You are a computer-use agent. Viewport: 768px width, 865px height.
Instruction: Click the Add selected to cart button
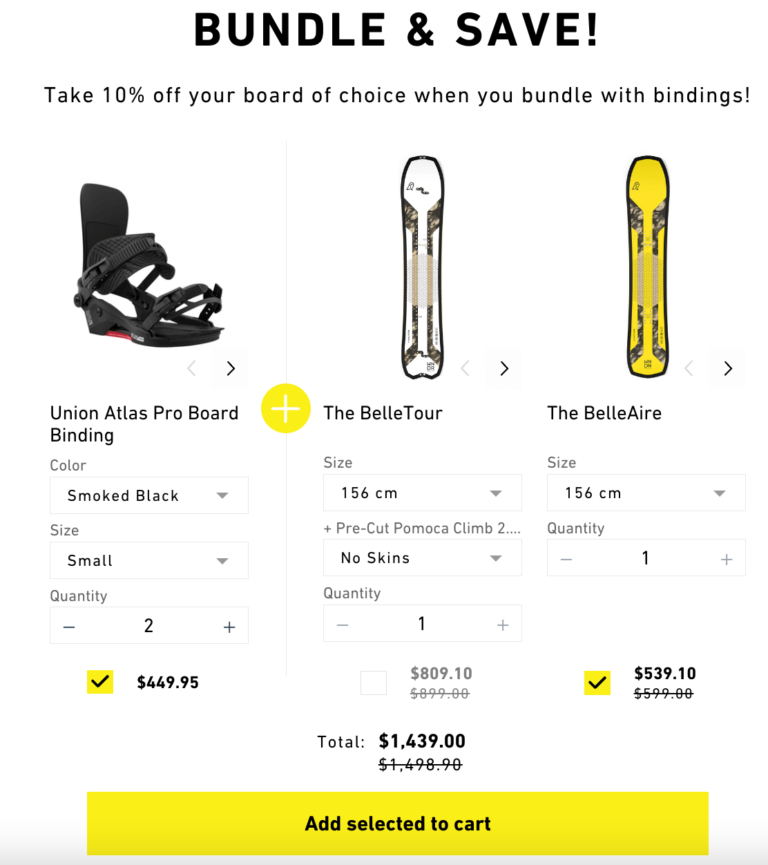point(397,823)
